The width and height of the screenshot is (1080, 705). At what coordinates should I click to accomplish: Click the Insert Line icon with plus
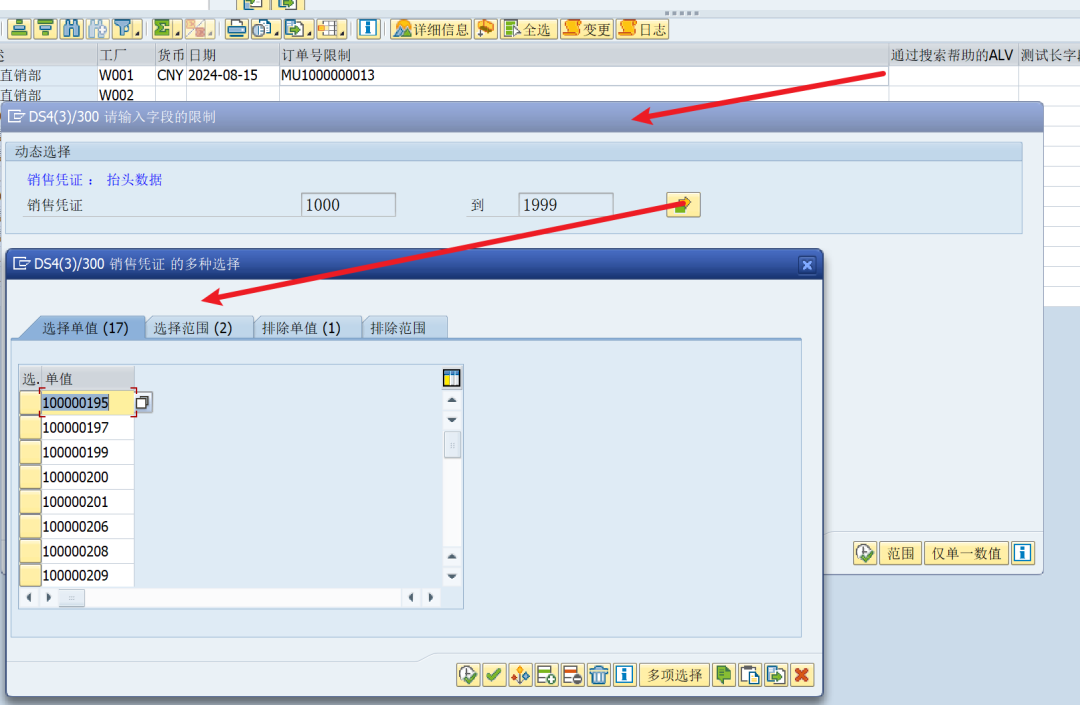pos(546,675)
